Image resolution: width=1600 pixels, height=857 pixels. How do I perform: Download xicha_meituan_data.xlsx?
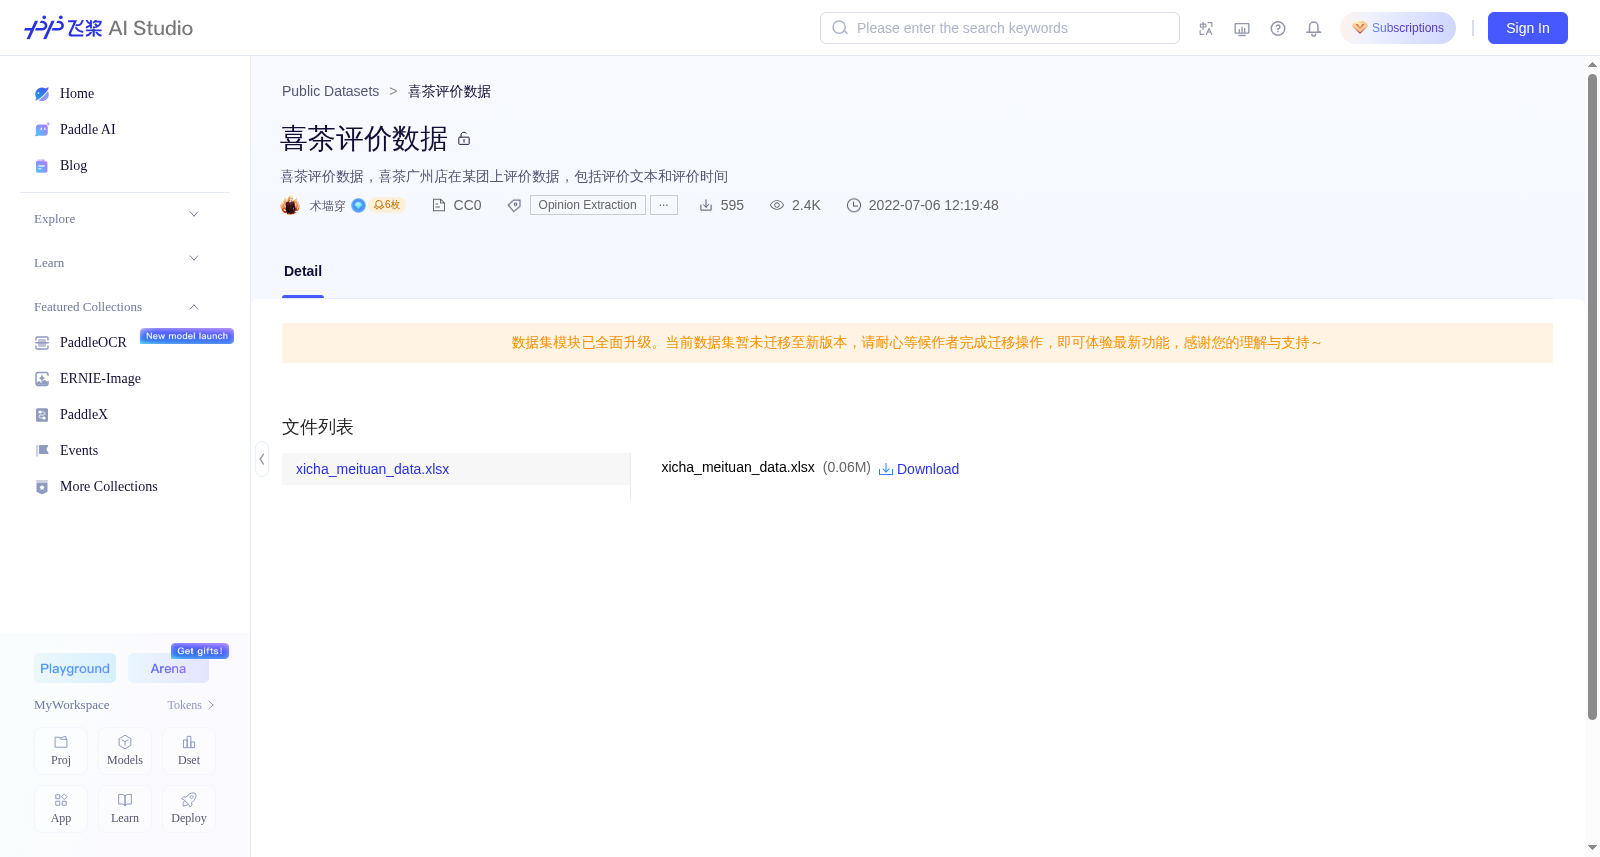coord(919,469)
